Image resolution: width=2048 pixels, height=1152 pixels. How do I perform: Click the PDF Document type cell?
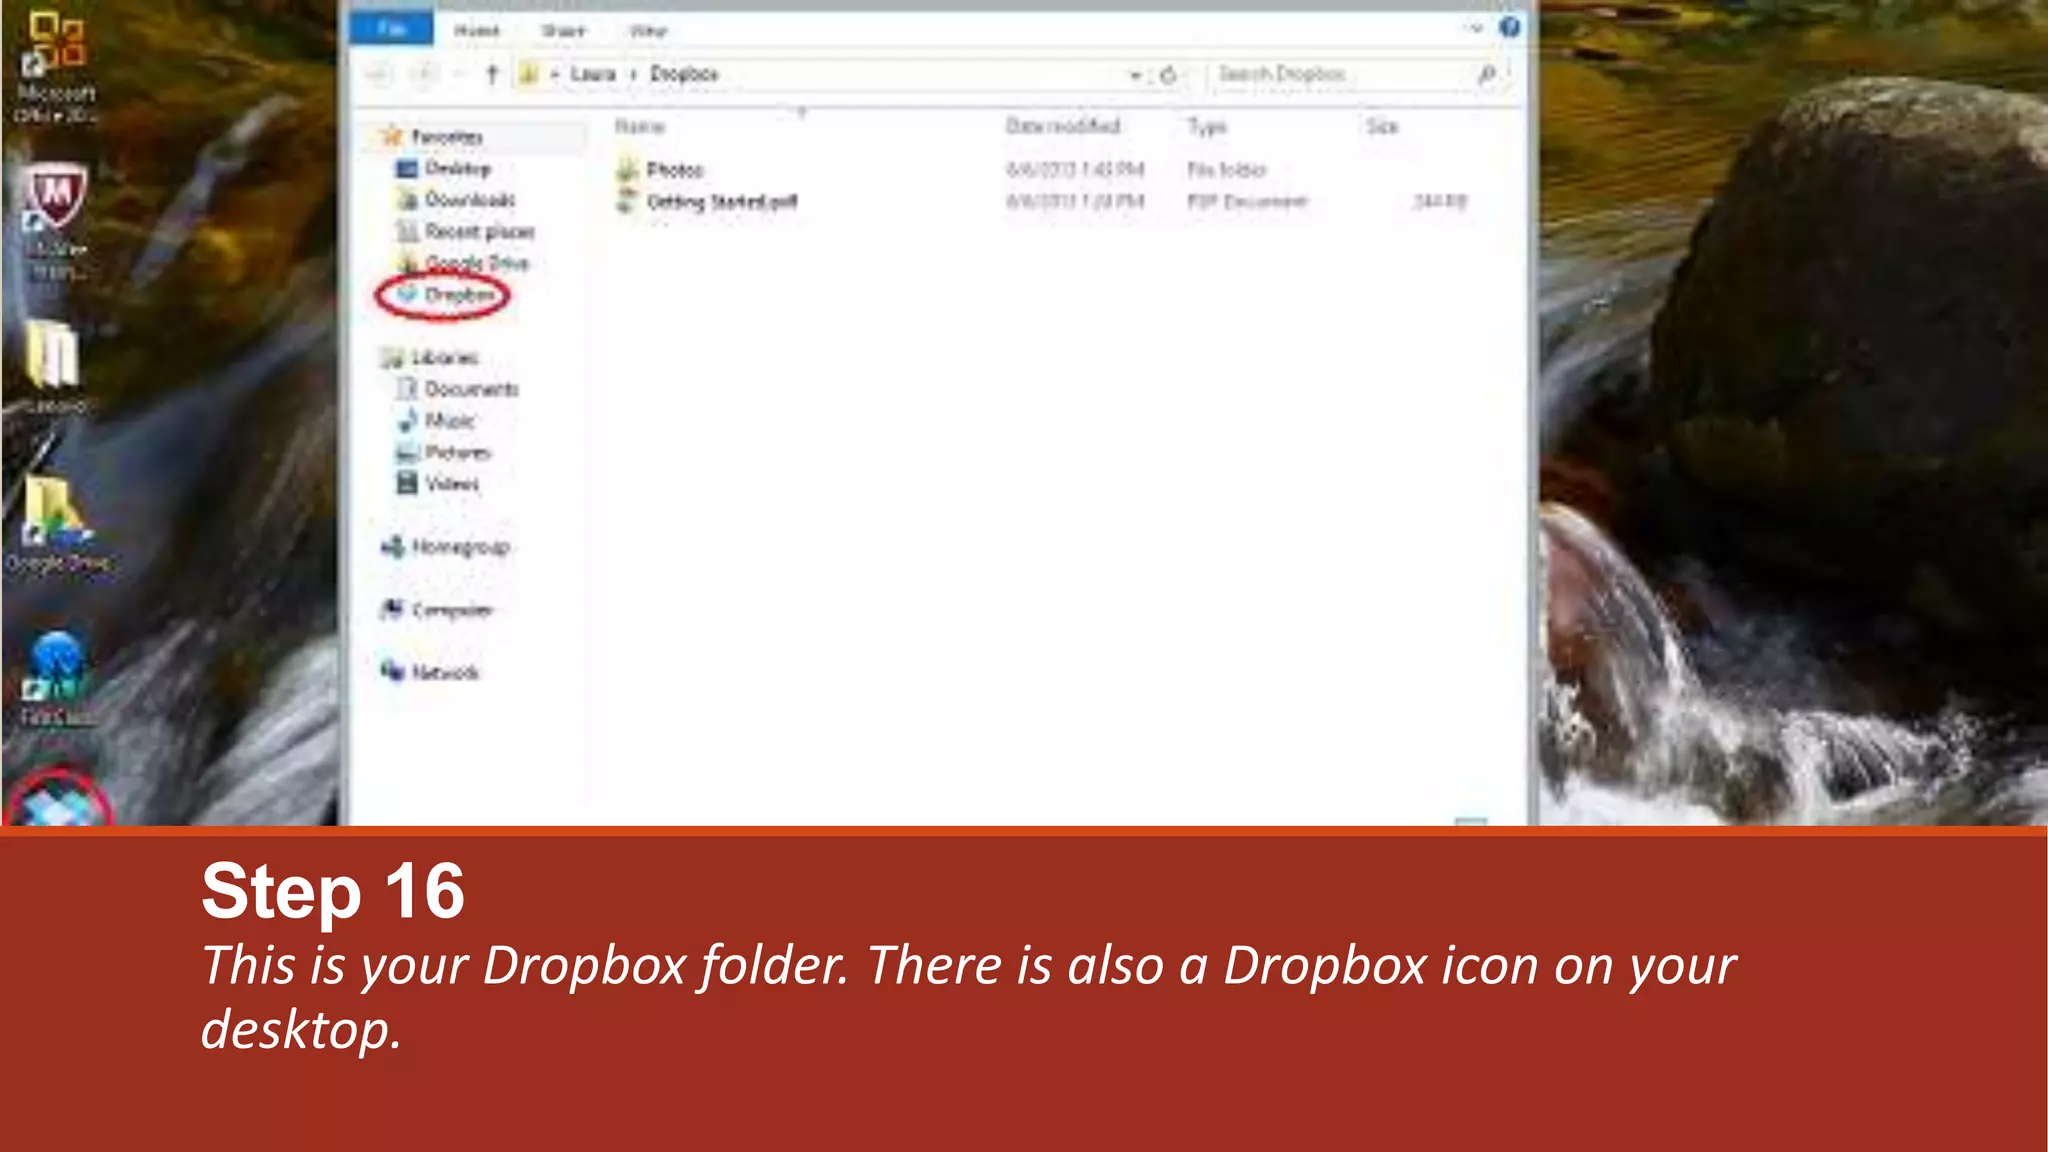click(1247, 202)
